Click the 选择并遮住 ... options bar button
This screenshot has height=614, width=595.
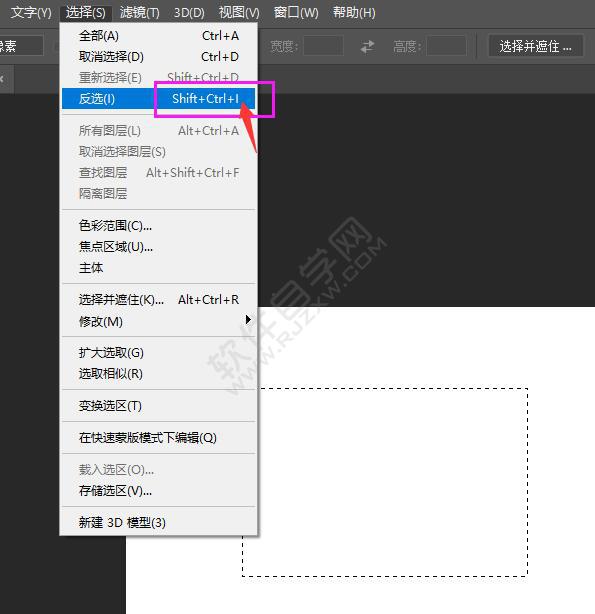[535, 47]
